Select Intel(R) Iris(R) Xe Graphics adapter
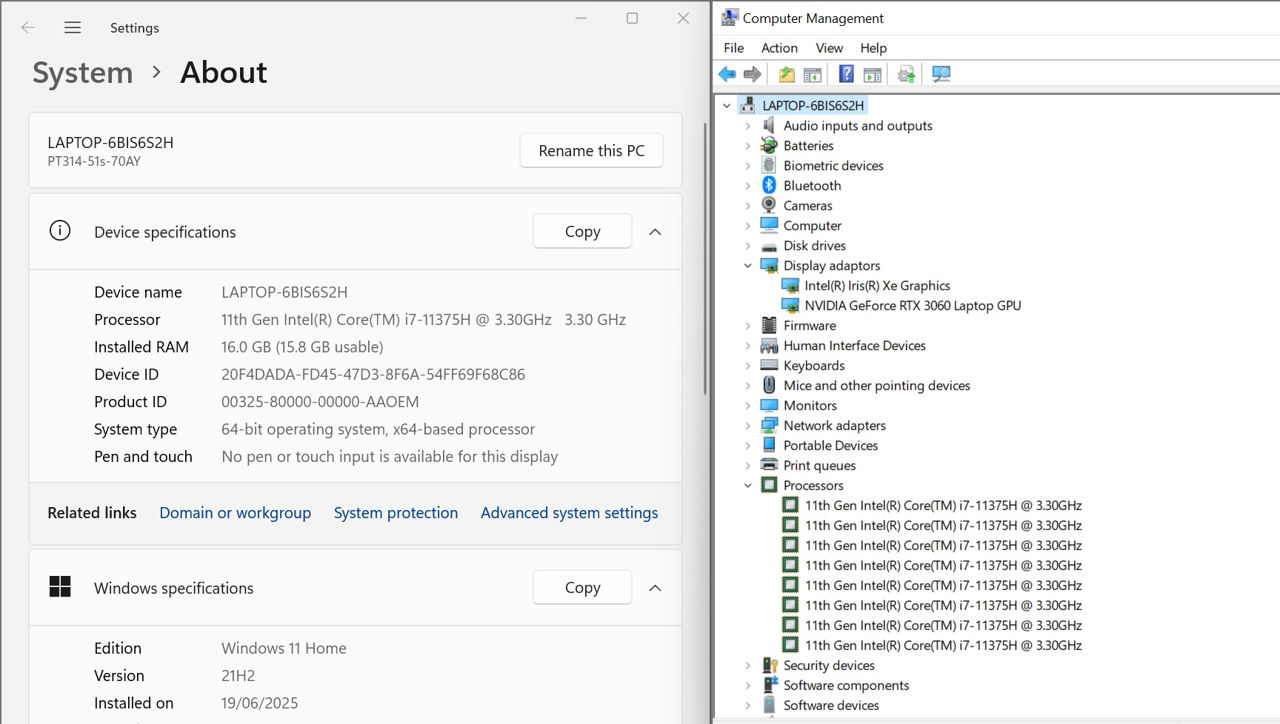 tap(877, 285)
